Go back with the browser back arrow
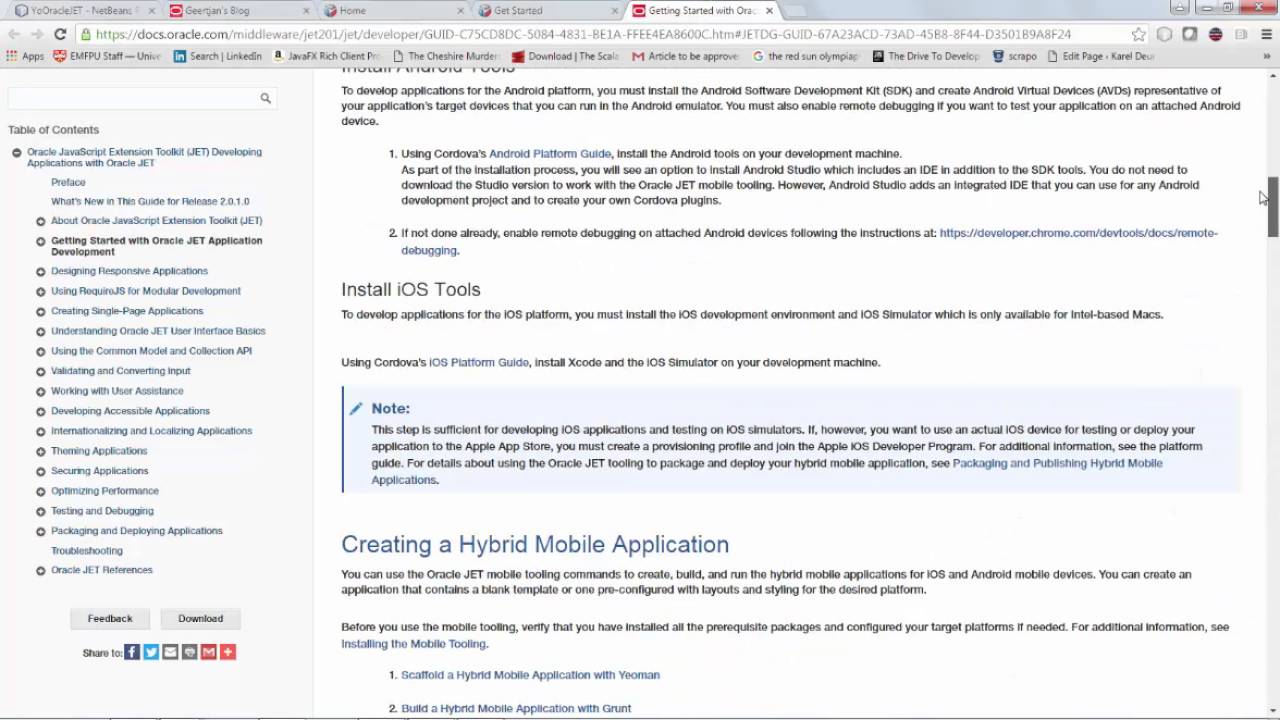Image resolution: width=1280 pixels, height=720 pixels. (13, 34)
